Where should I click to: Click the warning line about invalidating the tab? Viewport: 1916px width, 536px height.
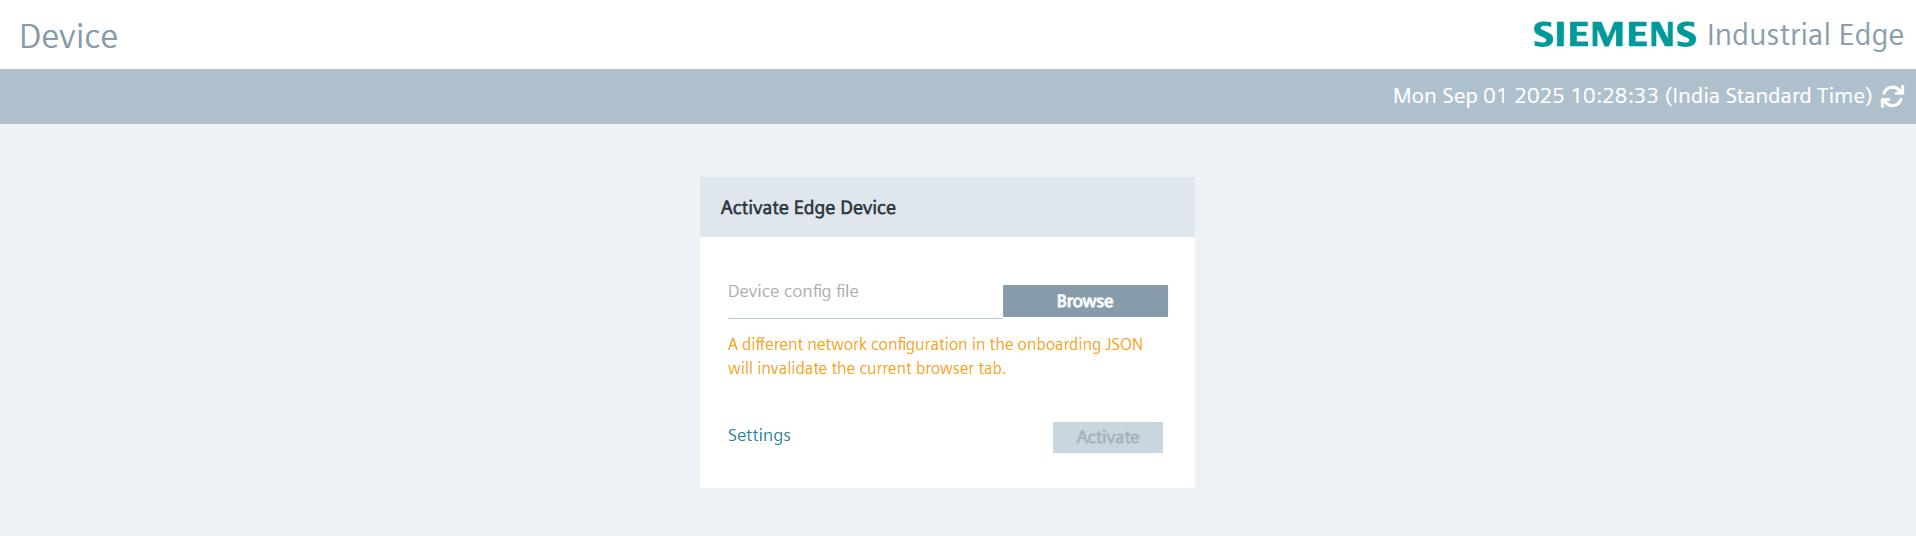(866, 368)
